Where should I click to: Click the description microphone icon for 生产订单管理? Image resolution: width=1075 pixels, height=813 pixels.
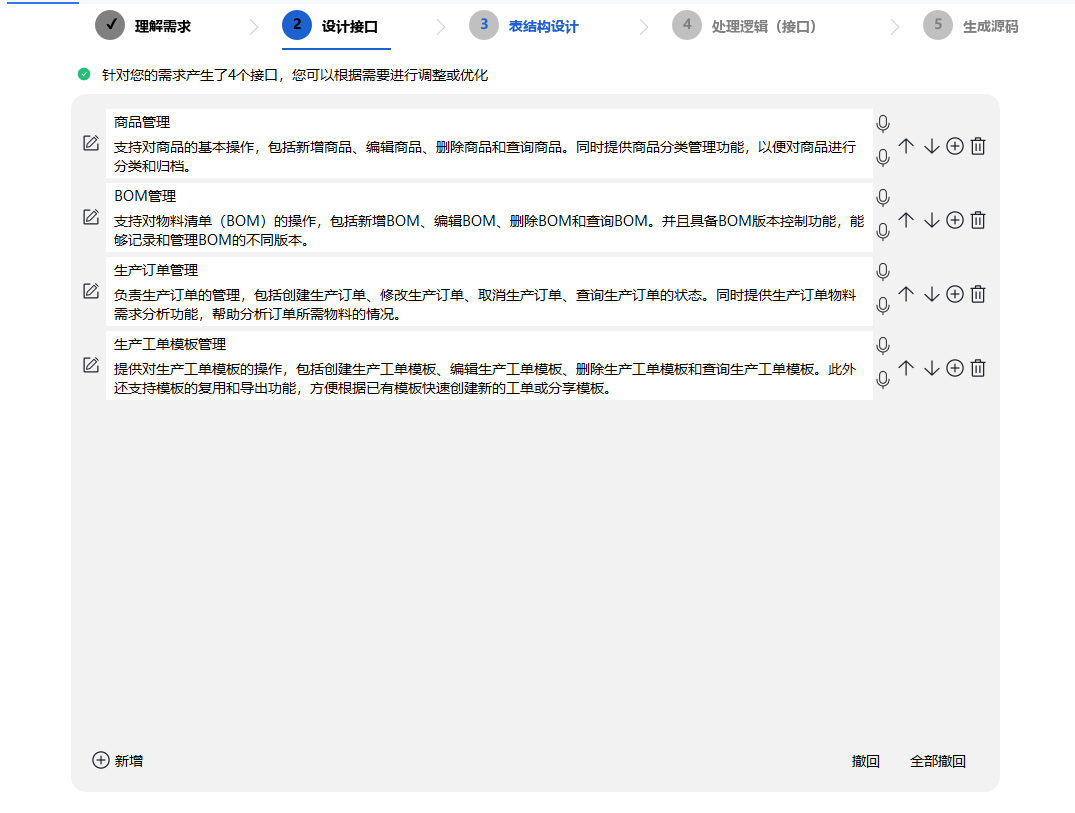click(x=883, y=306)
